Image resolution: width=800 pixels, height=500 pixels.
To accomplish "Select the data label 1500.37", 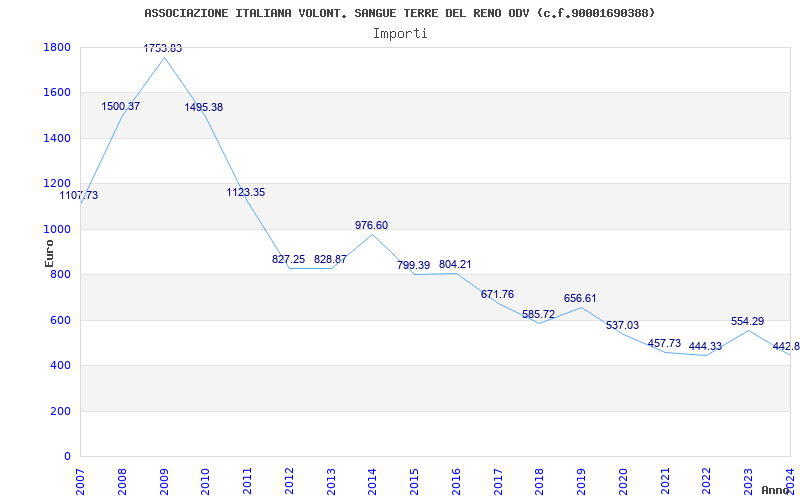I will [x=120, y=107].
